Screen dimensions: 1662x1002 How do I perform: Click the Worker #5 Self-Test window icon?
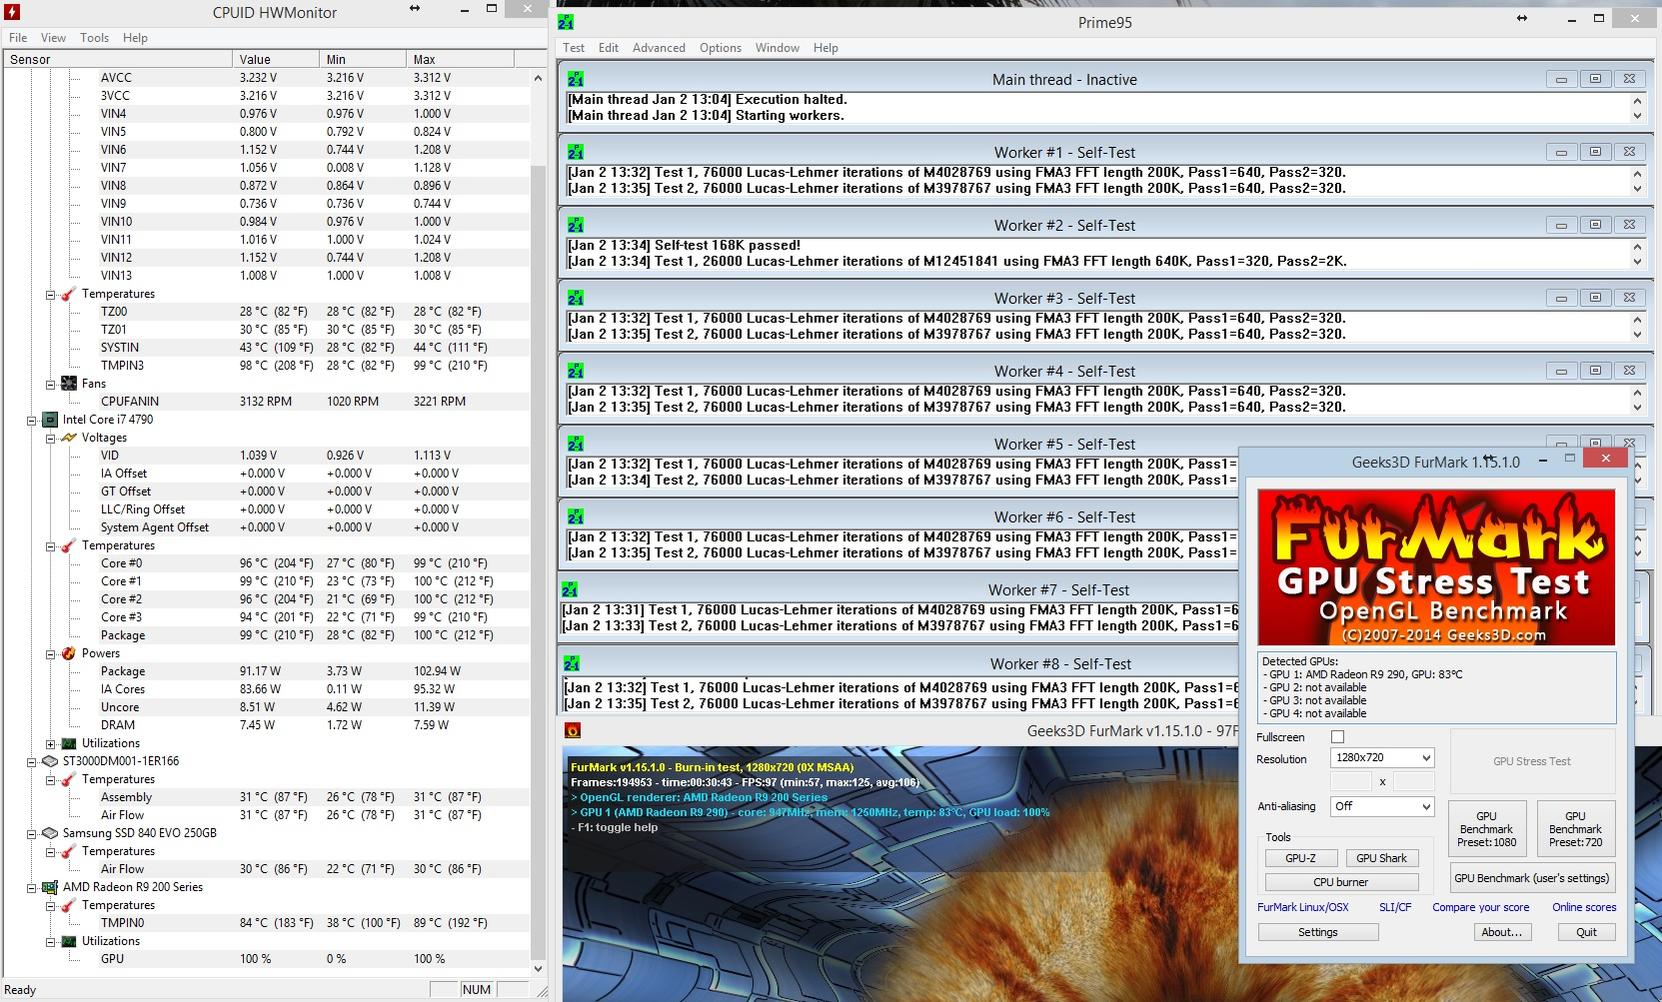[575, 444]
